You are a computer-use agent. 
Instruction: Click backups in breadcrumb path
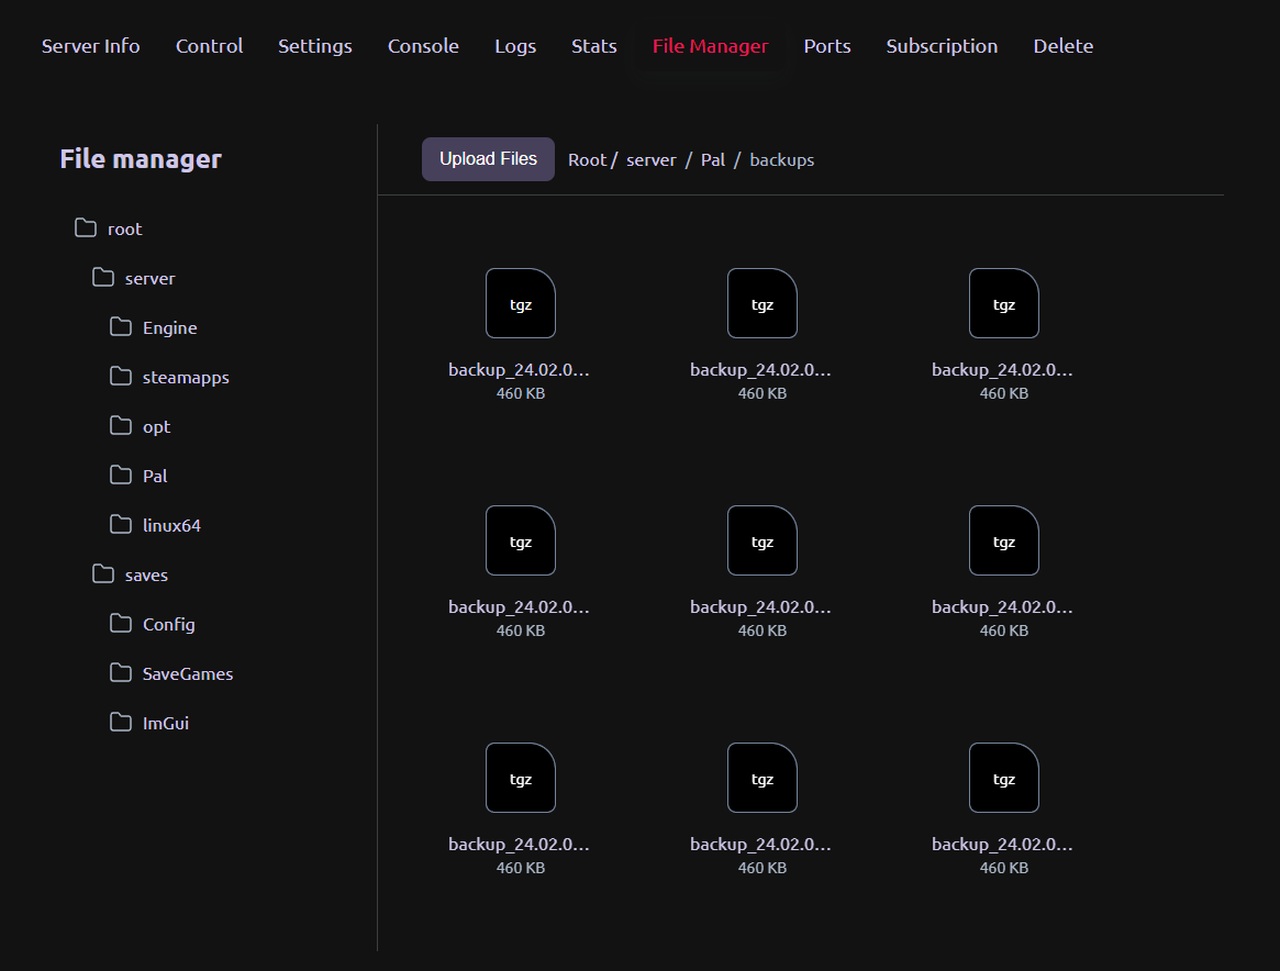[x=782, y=160]
